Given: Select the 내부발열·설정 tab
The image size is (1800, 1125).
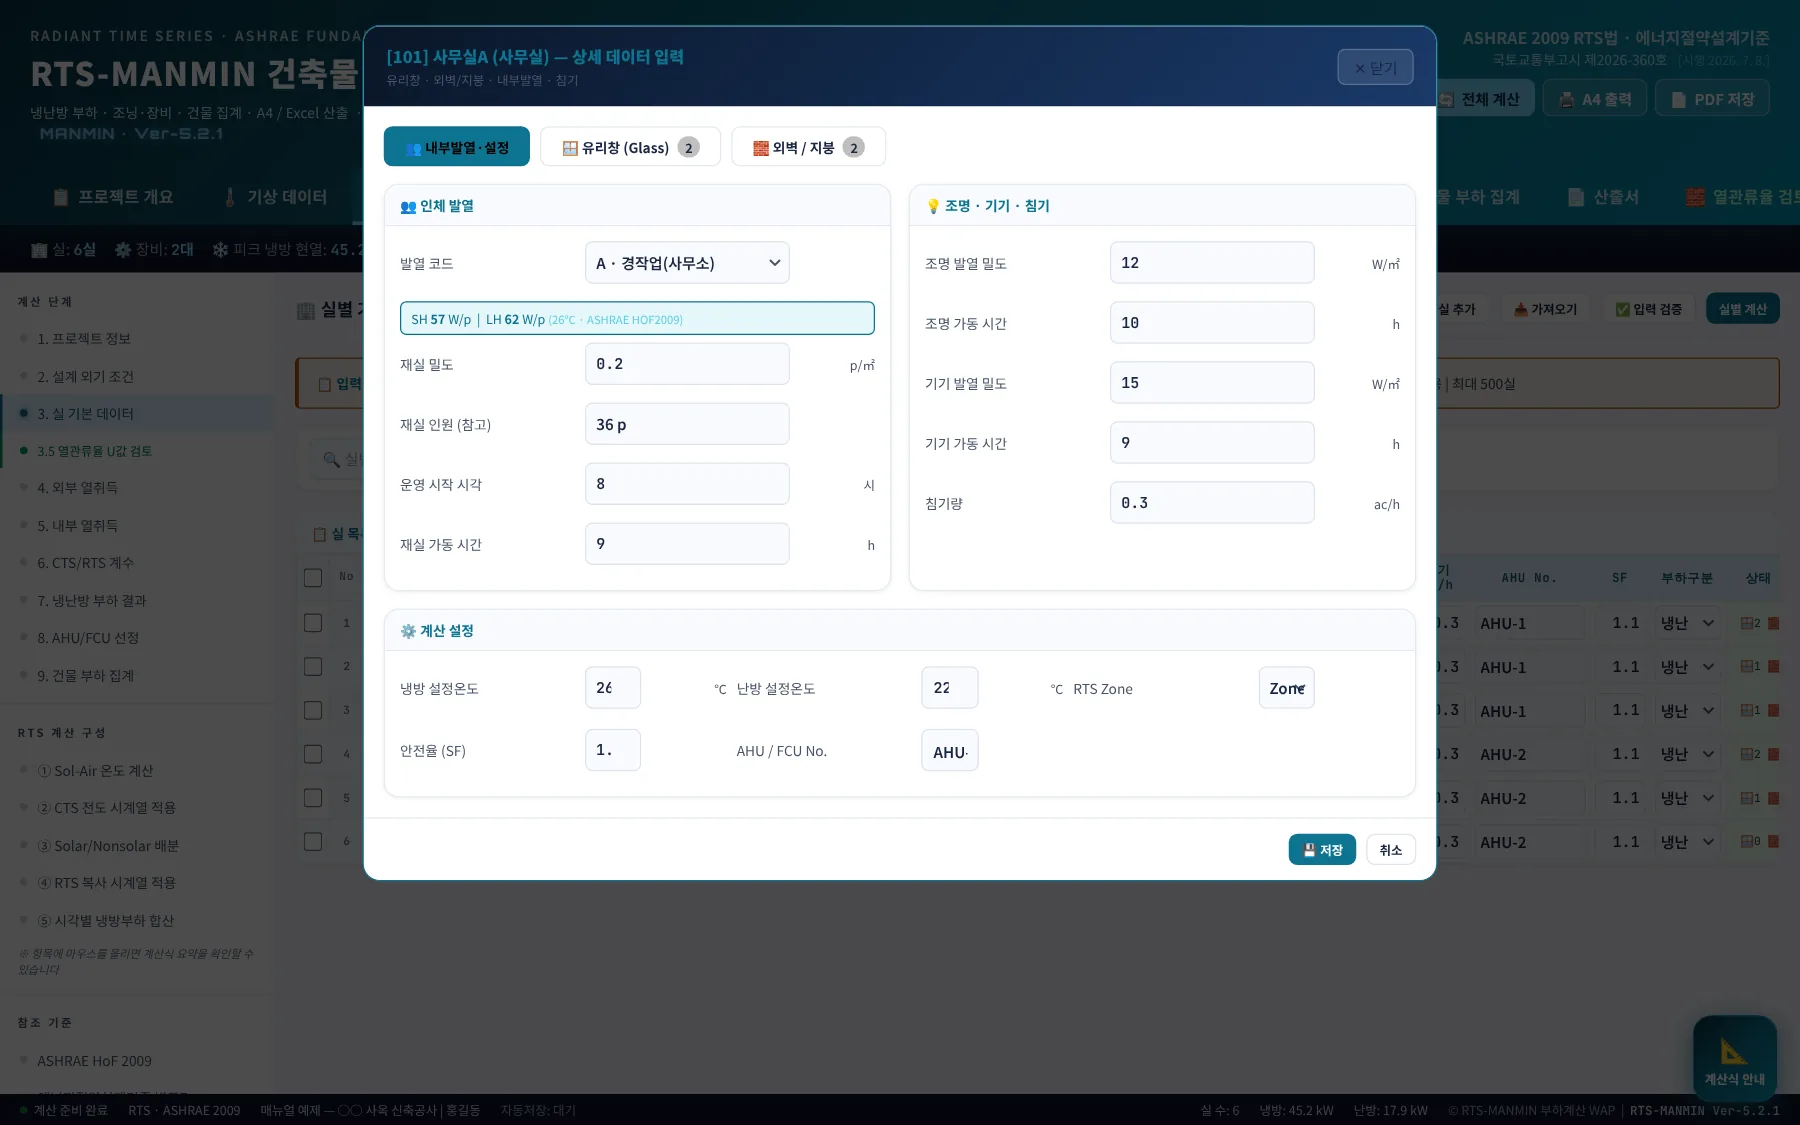Looking at the screenshot, I should (x=457, y=147).
